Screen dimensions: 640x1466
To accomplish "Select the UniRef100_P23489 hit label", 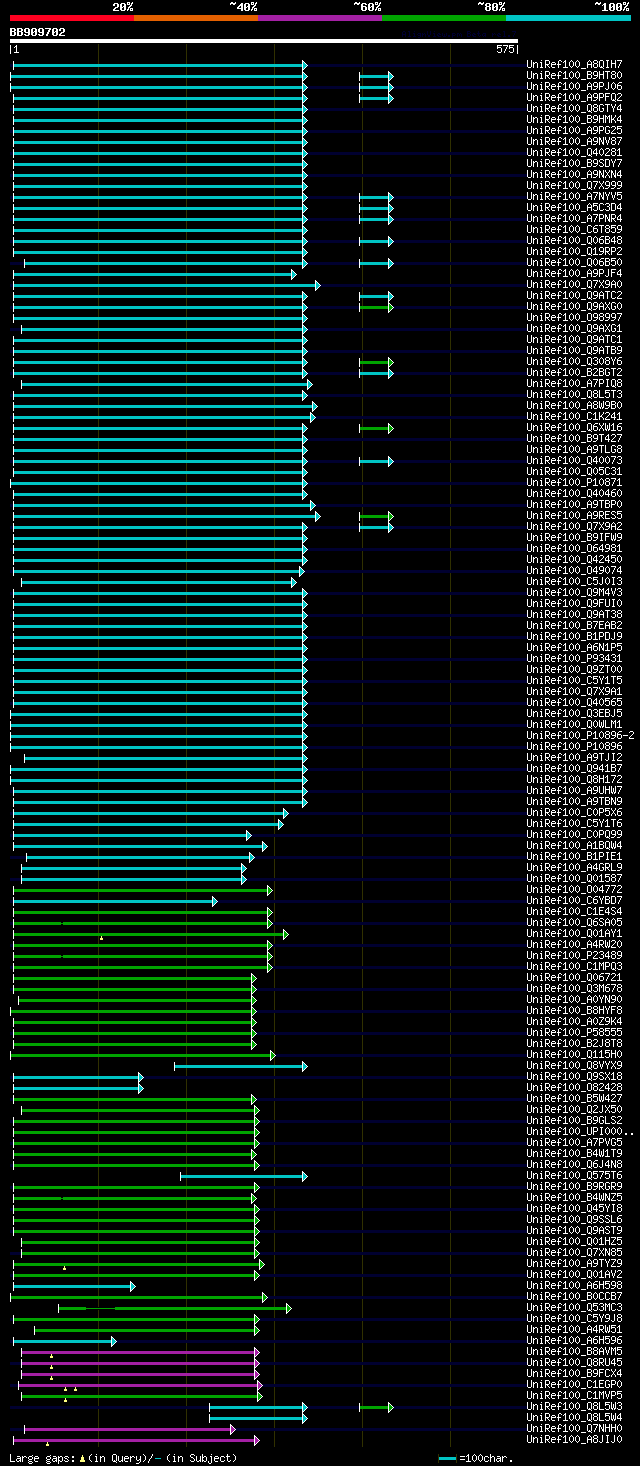I will coord(574,955).
